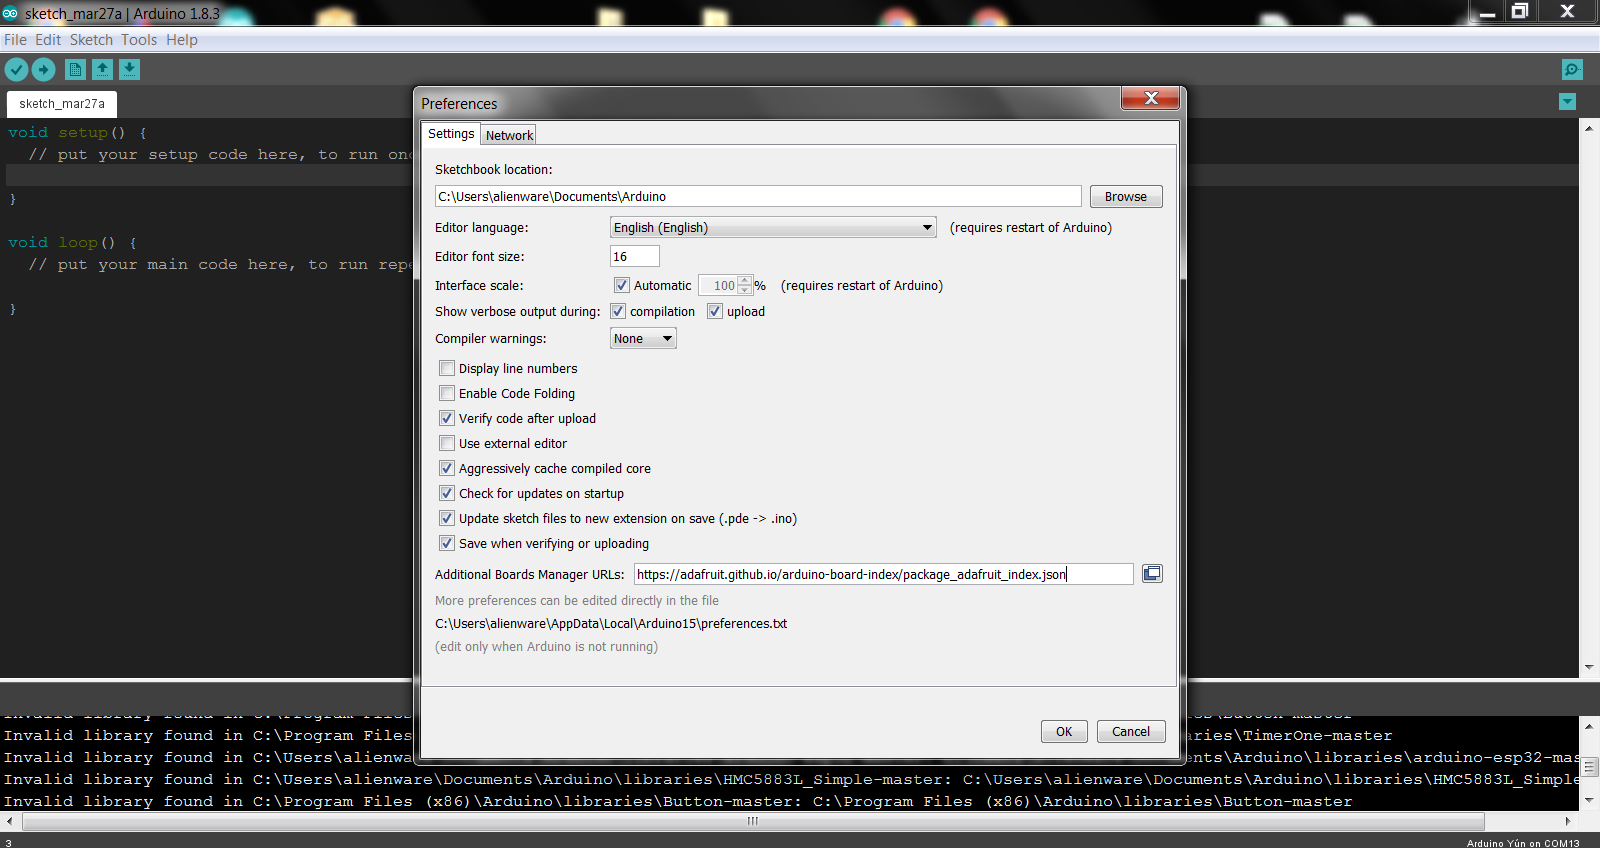Click the editor vertical scrollbar up arrow

pos(1589,128)
